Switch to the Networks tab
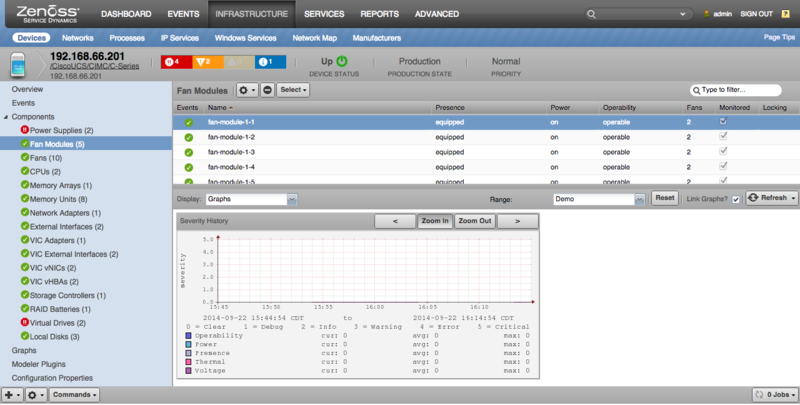 (x=78, y=38)
